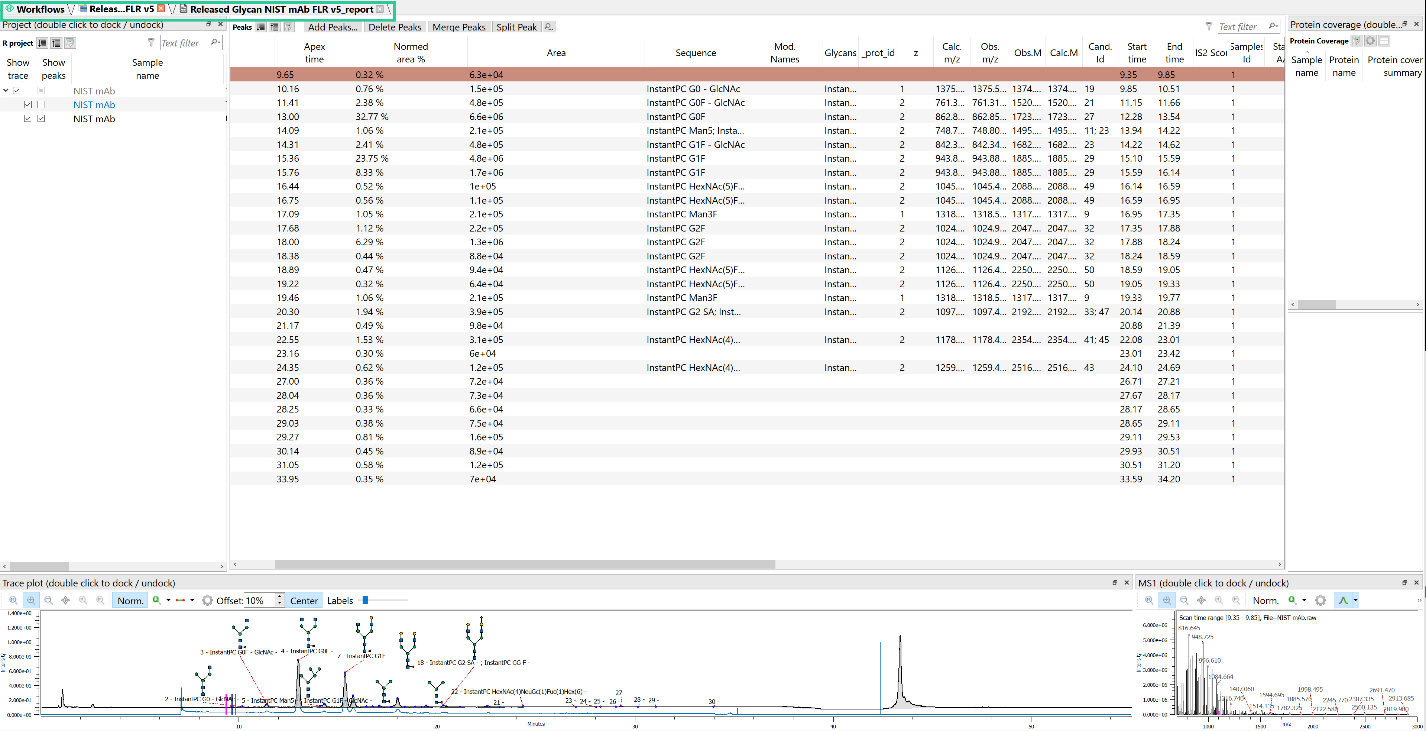Open search options dropdown in peaks table filter
The image size is (1426, 731).
1273,27
